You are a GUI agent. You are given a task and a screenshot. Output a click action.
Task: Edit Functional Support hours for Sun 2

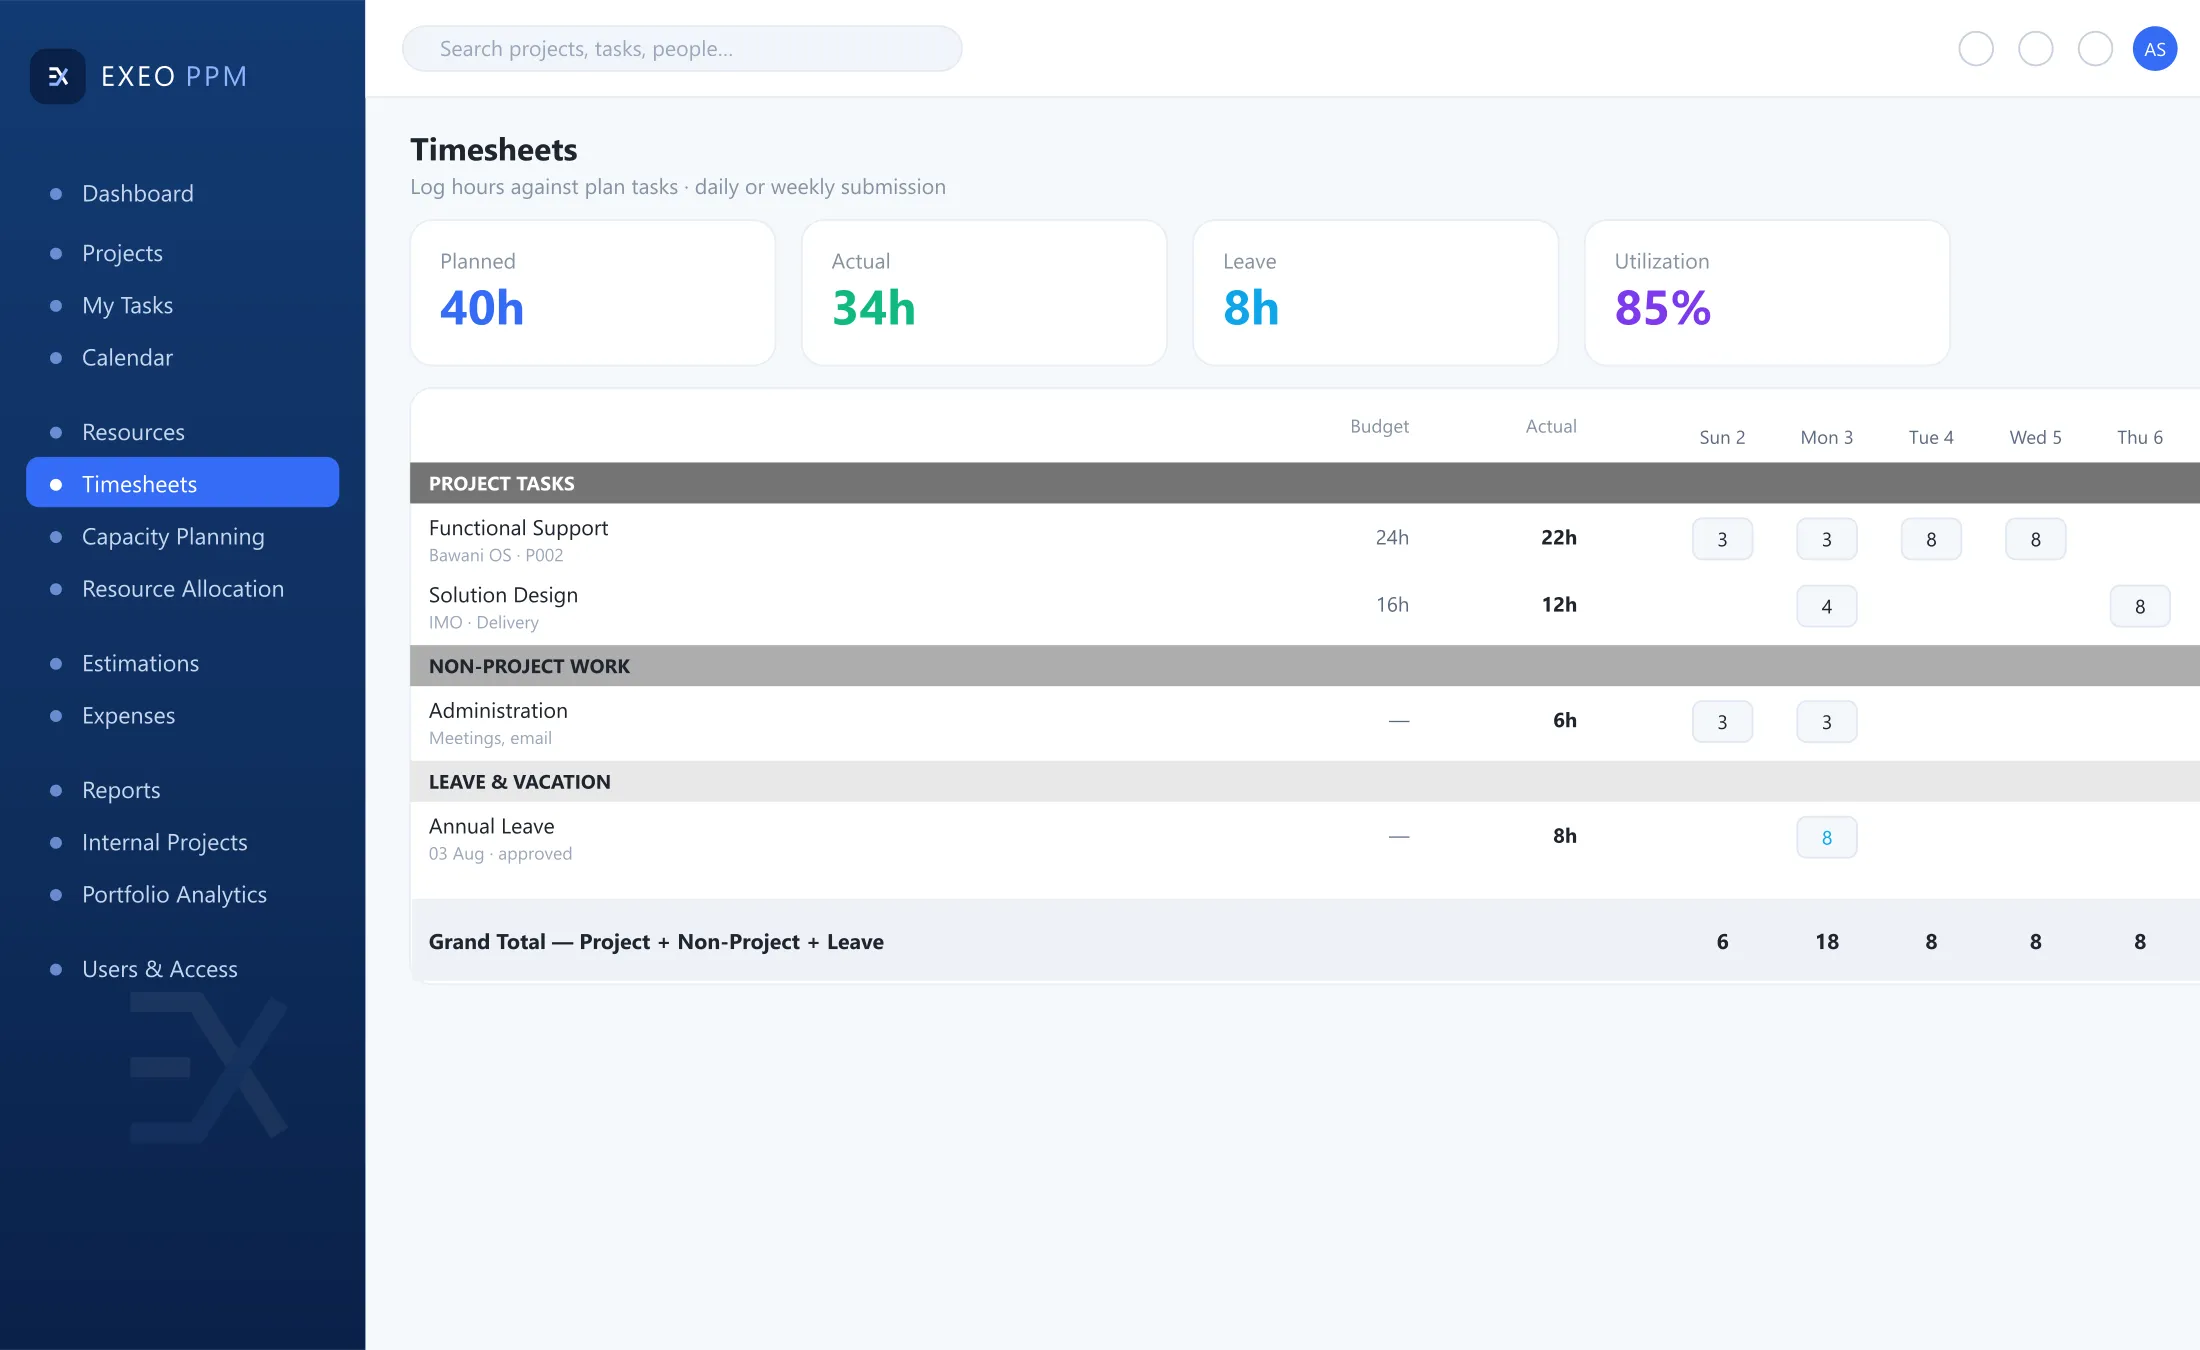coord(1722,539)
